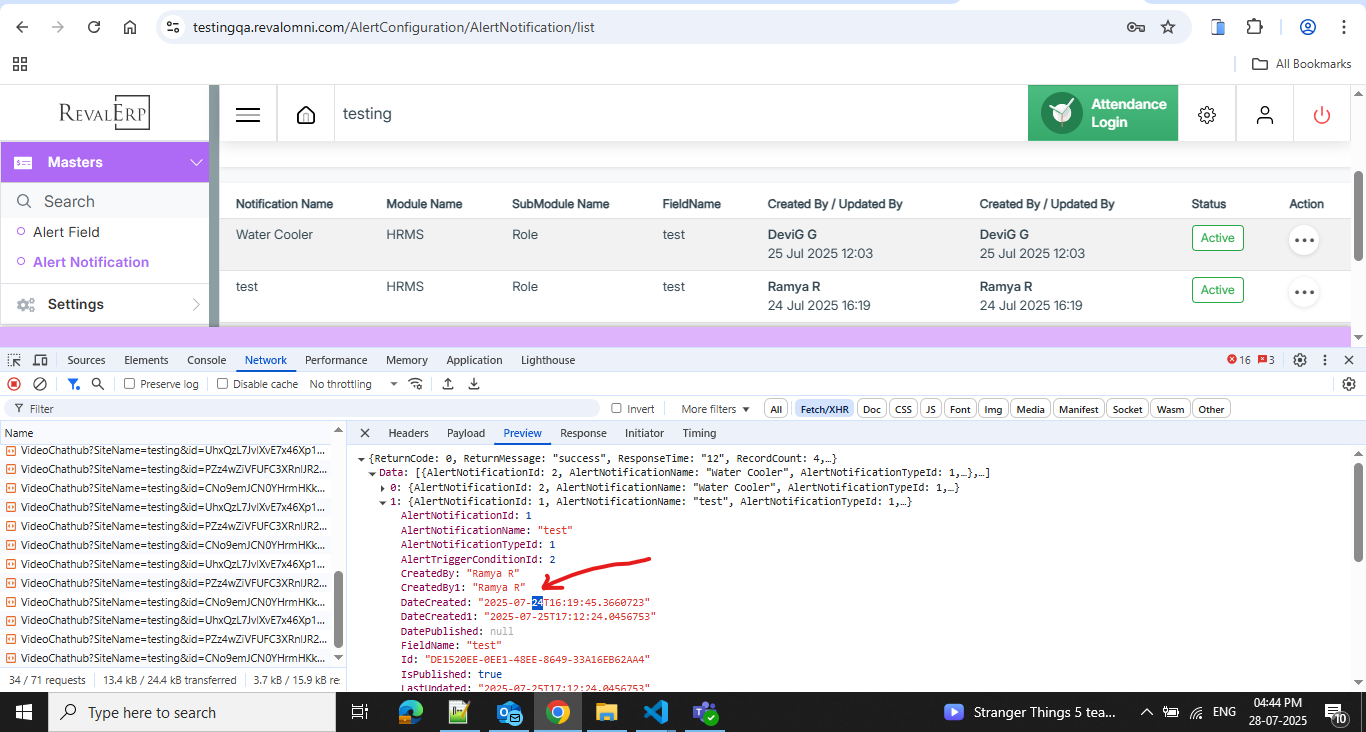
Task: Open the No throttling dropdown
Action: pyautogui.click(x=353, y=384)
